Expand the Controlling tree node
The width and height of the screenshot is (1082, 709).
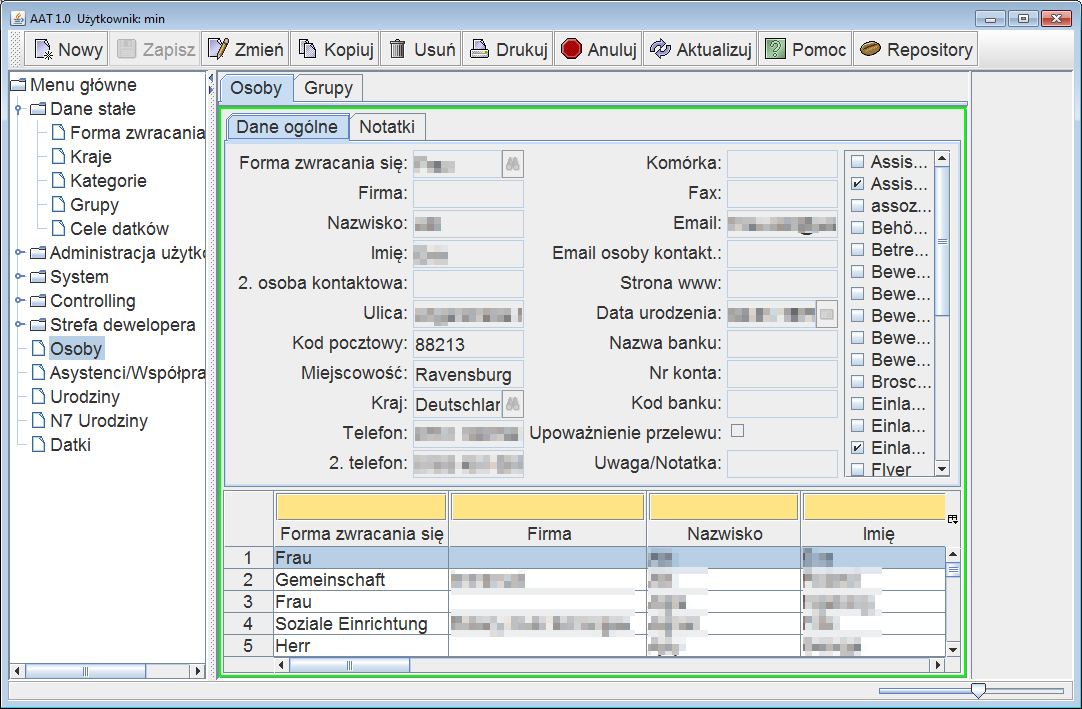pos(19,301)
